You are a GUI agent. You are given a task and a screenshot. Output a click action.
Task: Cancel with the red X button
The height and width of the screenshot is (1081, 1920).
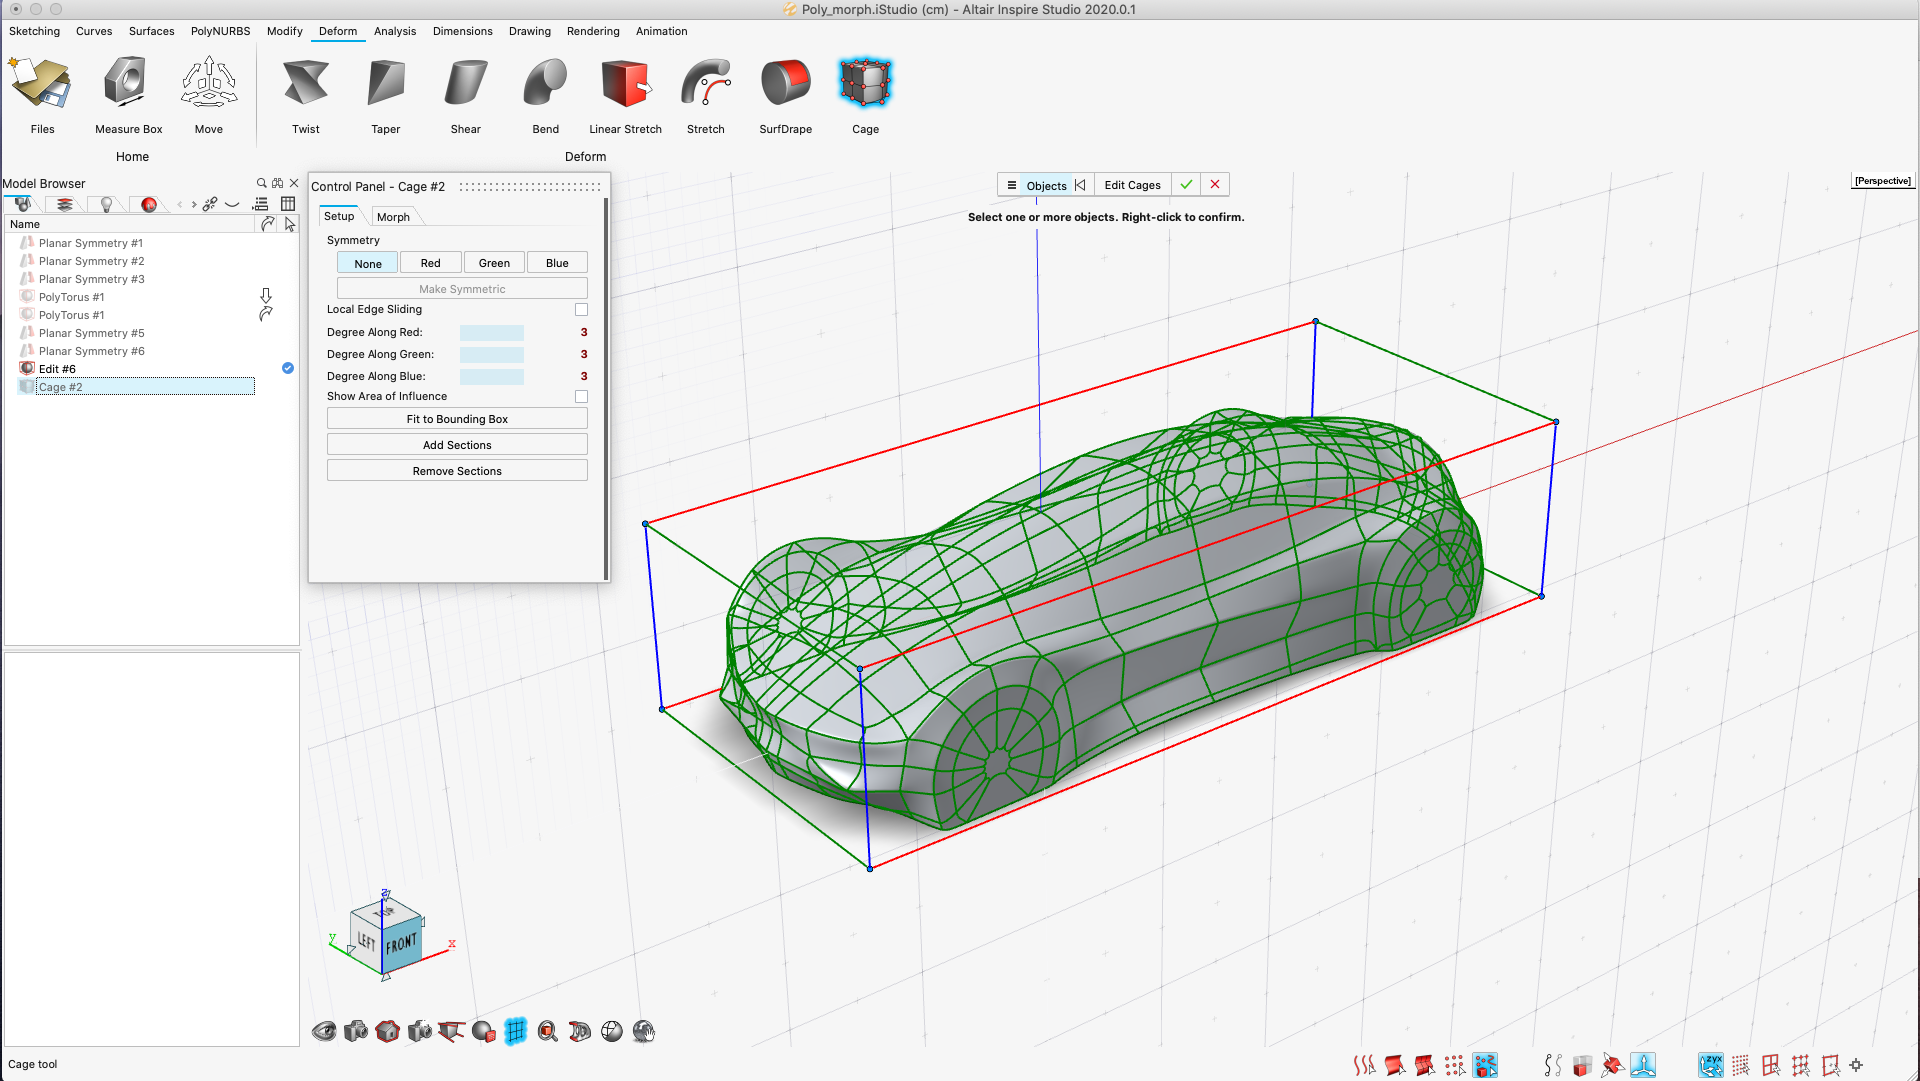coord(1215,185)
